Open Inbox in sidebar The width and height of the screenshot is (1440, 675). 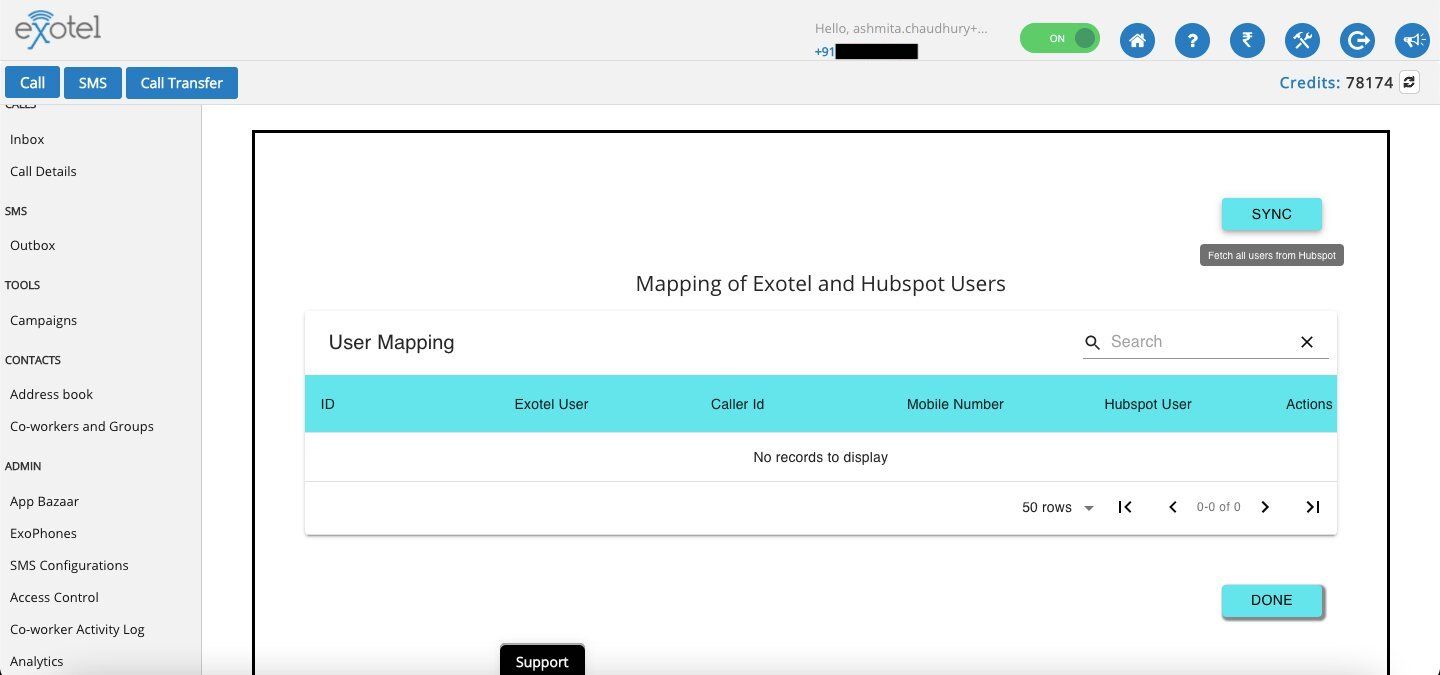[27, 139]
